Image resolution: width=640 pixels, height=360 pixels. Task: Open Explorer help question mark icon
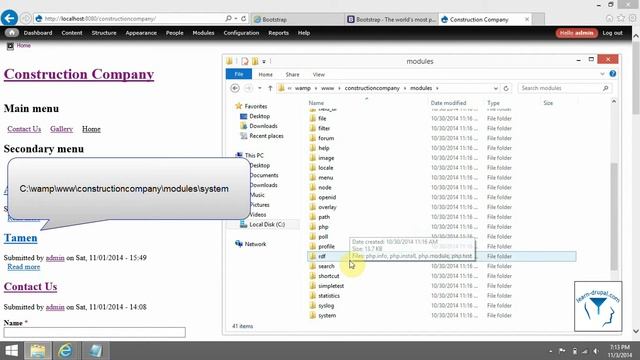[613, 74]
